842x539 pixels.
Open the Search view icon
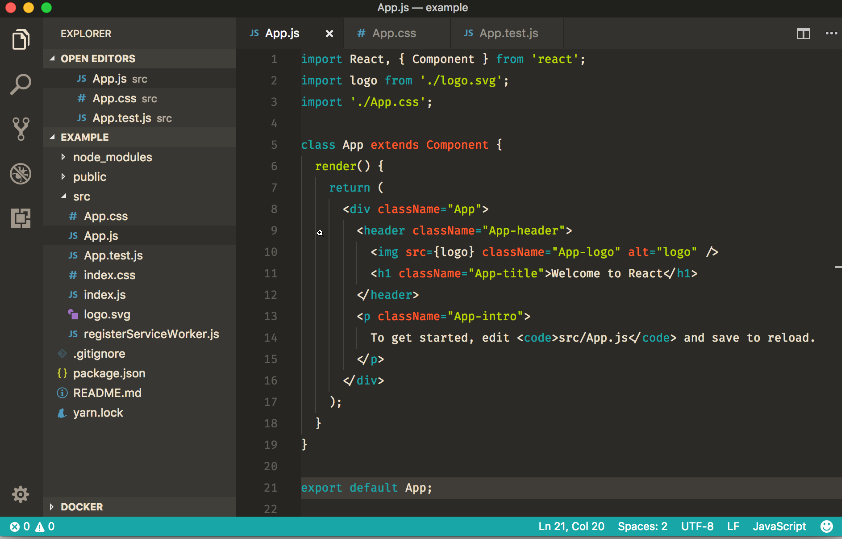pos(20,84)
